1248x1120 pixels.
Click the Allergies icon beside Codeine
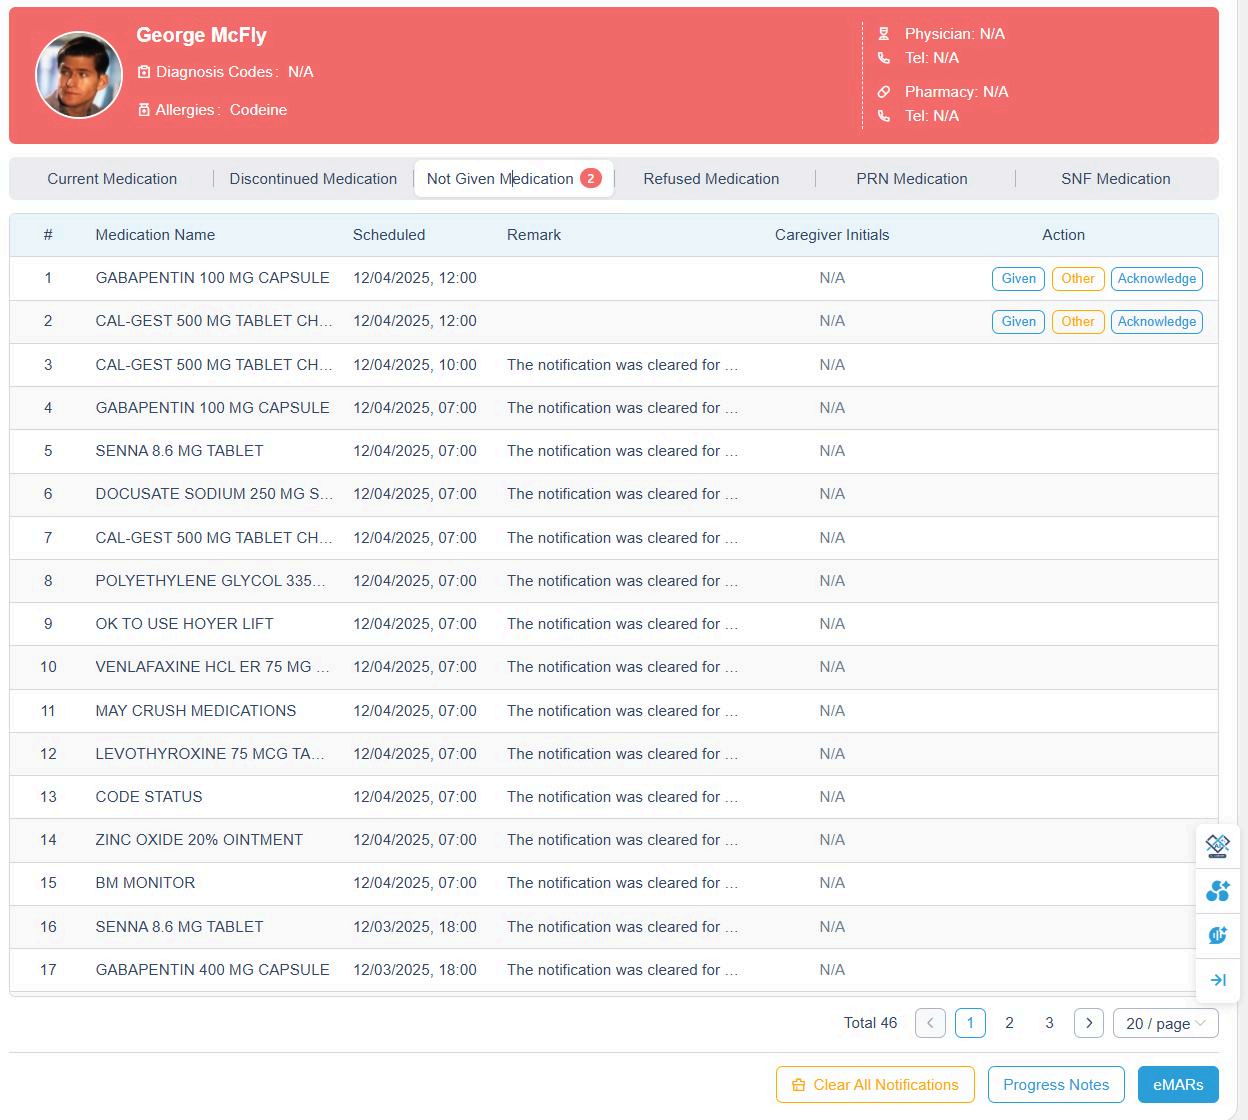(x=144, y=110)
